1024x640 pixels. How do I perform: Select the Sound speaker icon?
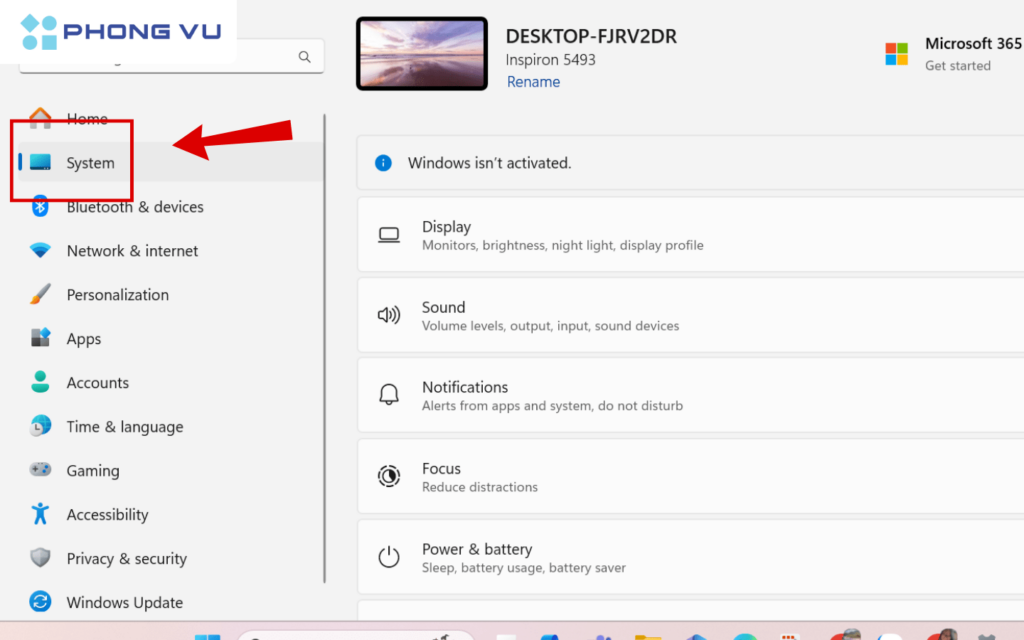(x=390, y=315)
